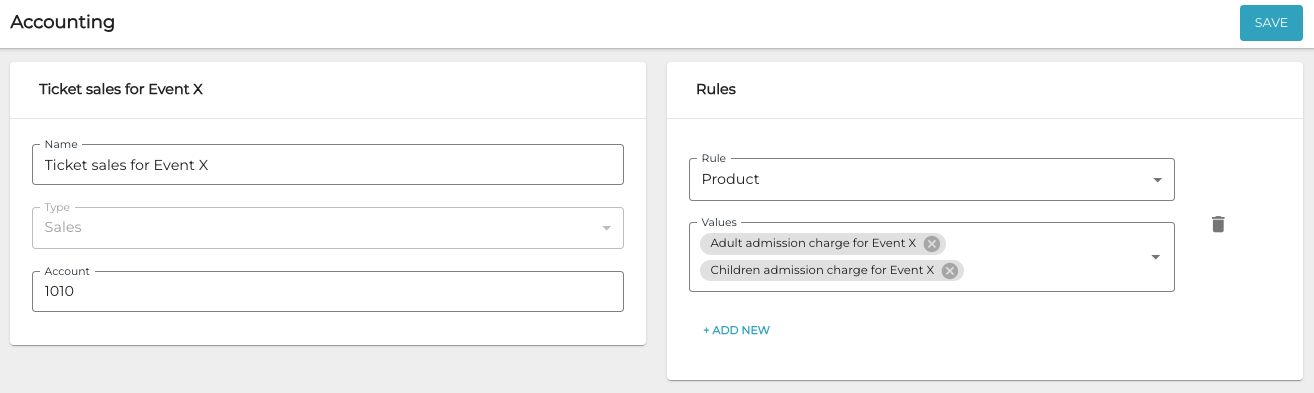This screenshot has height=393, width=1314.
Task: Add a new rule
Action: (736, 330)
